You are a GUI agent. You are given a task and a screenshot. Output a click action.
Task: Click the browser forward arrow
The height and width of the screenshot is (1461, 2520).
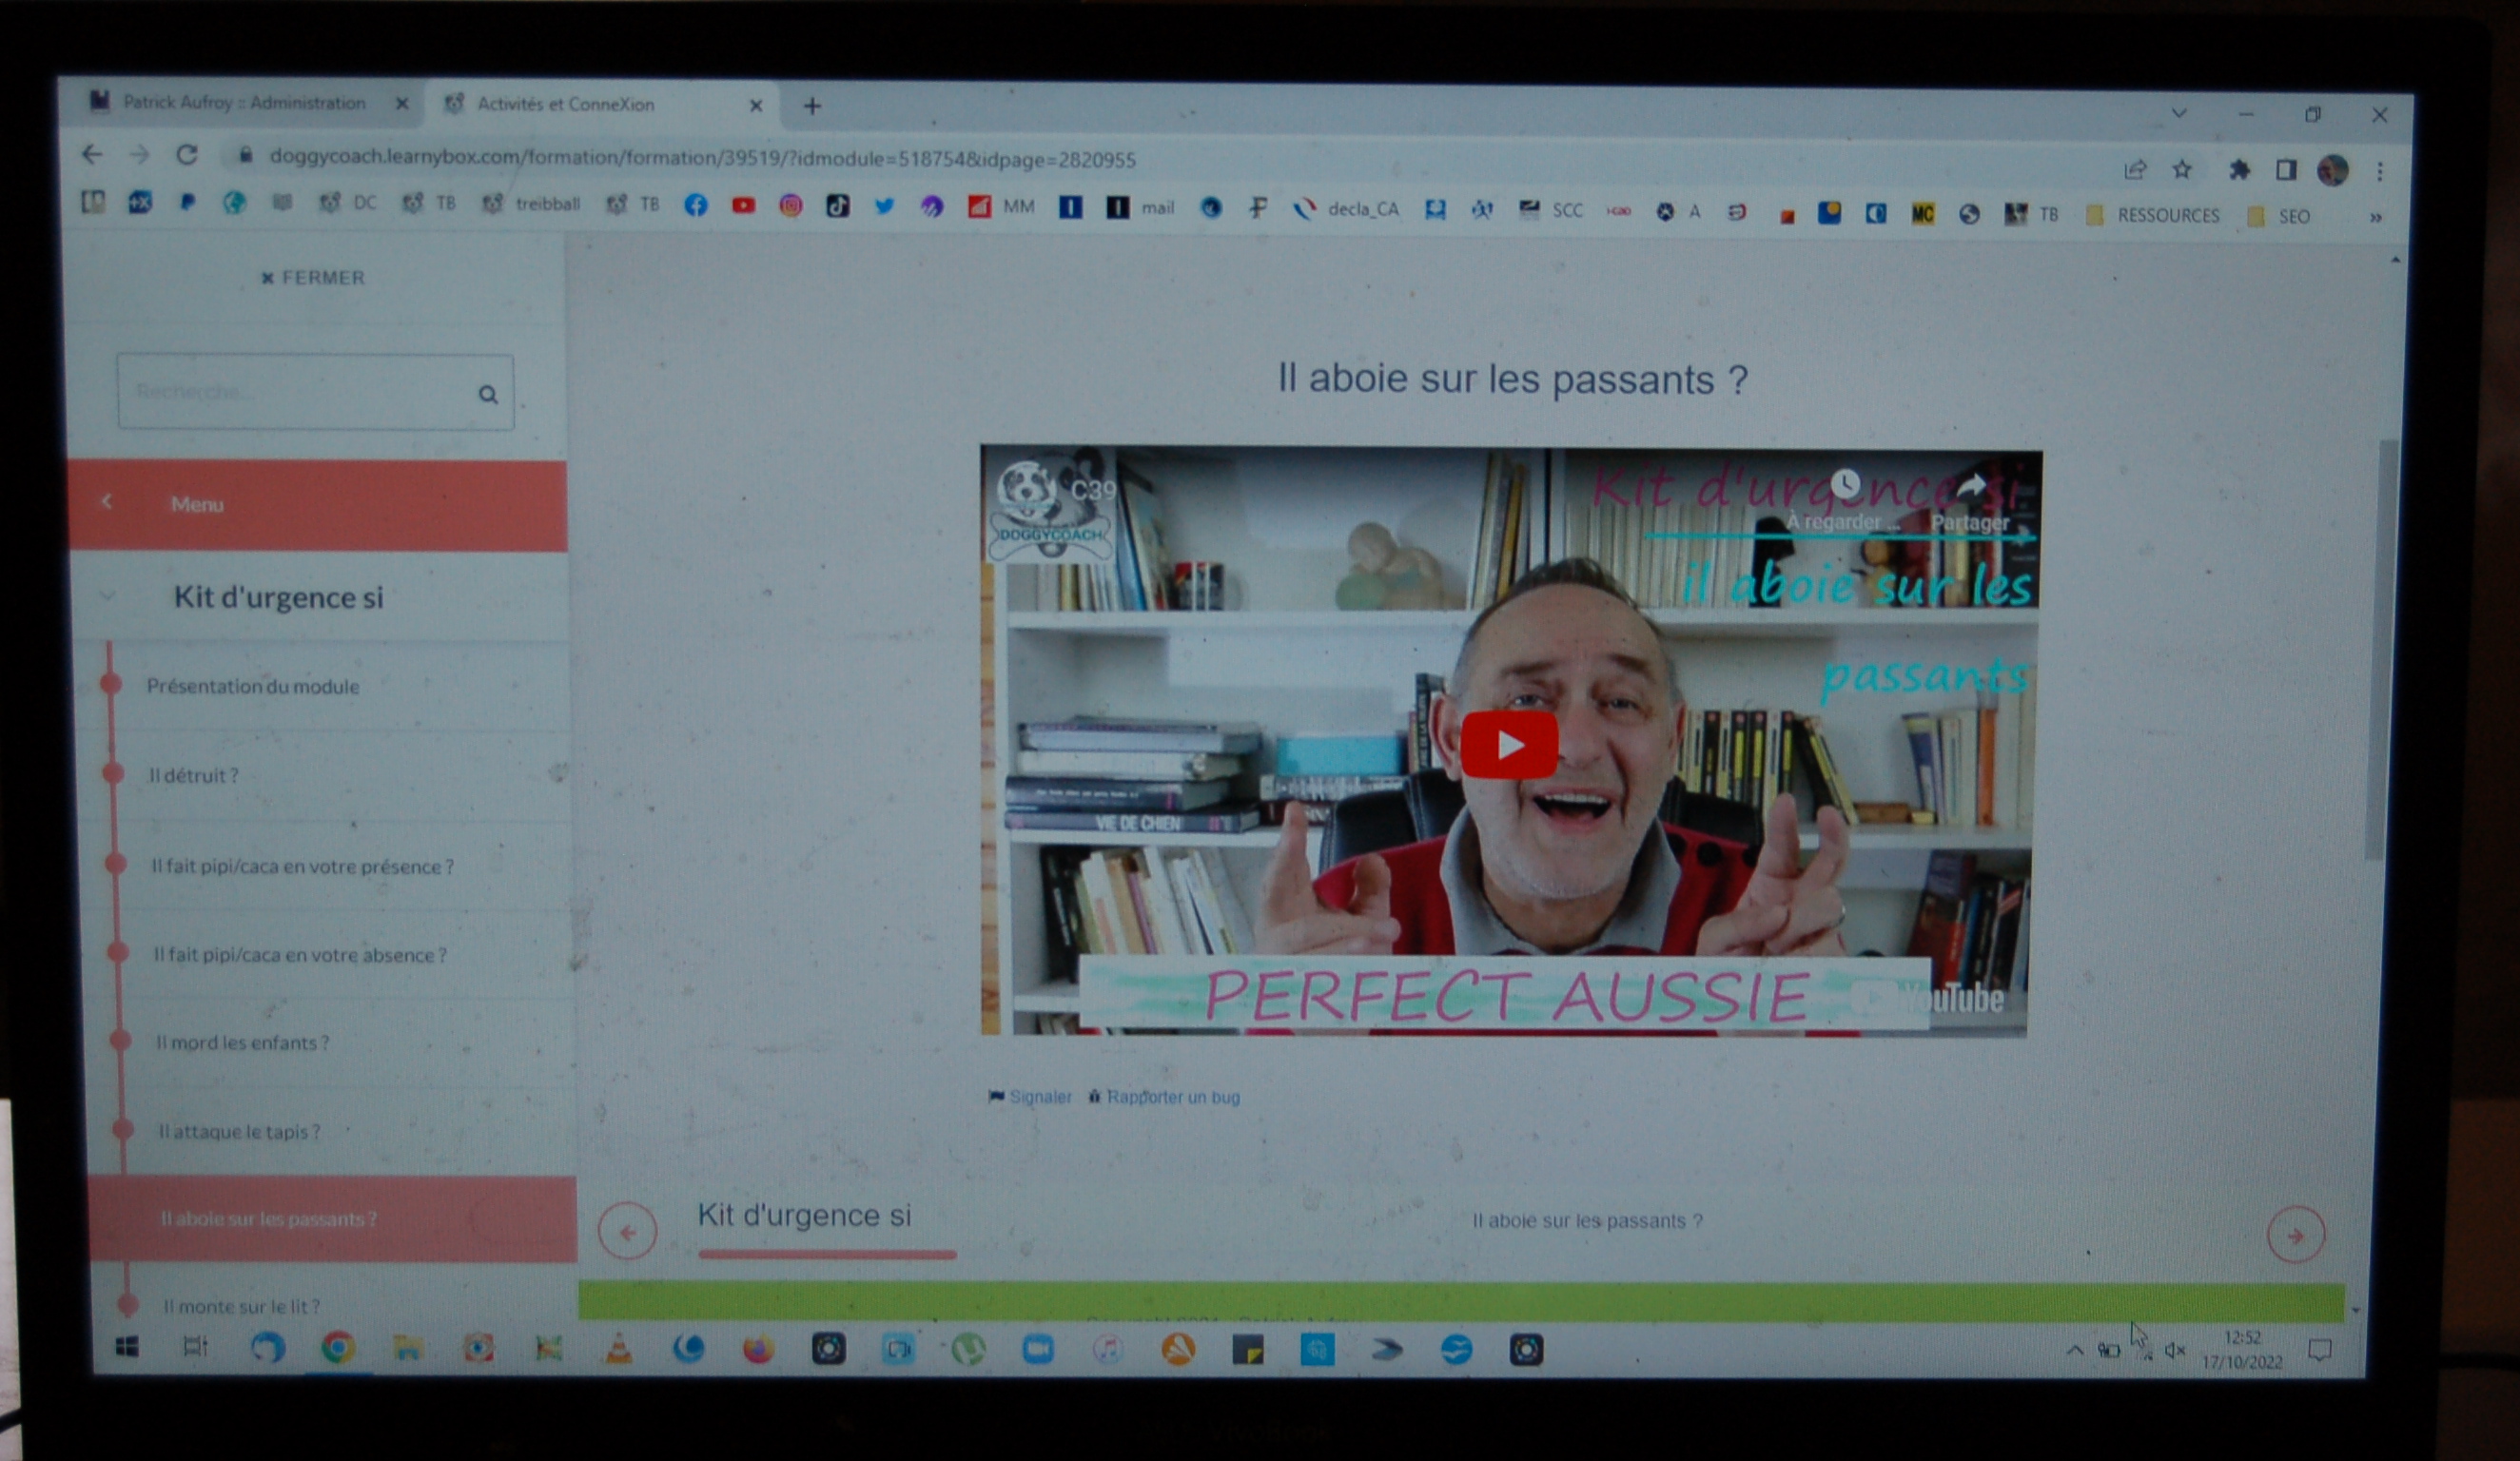[x=139, y=155]
